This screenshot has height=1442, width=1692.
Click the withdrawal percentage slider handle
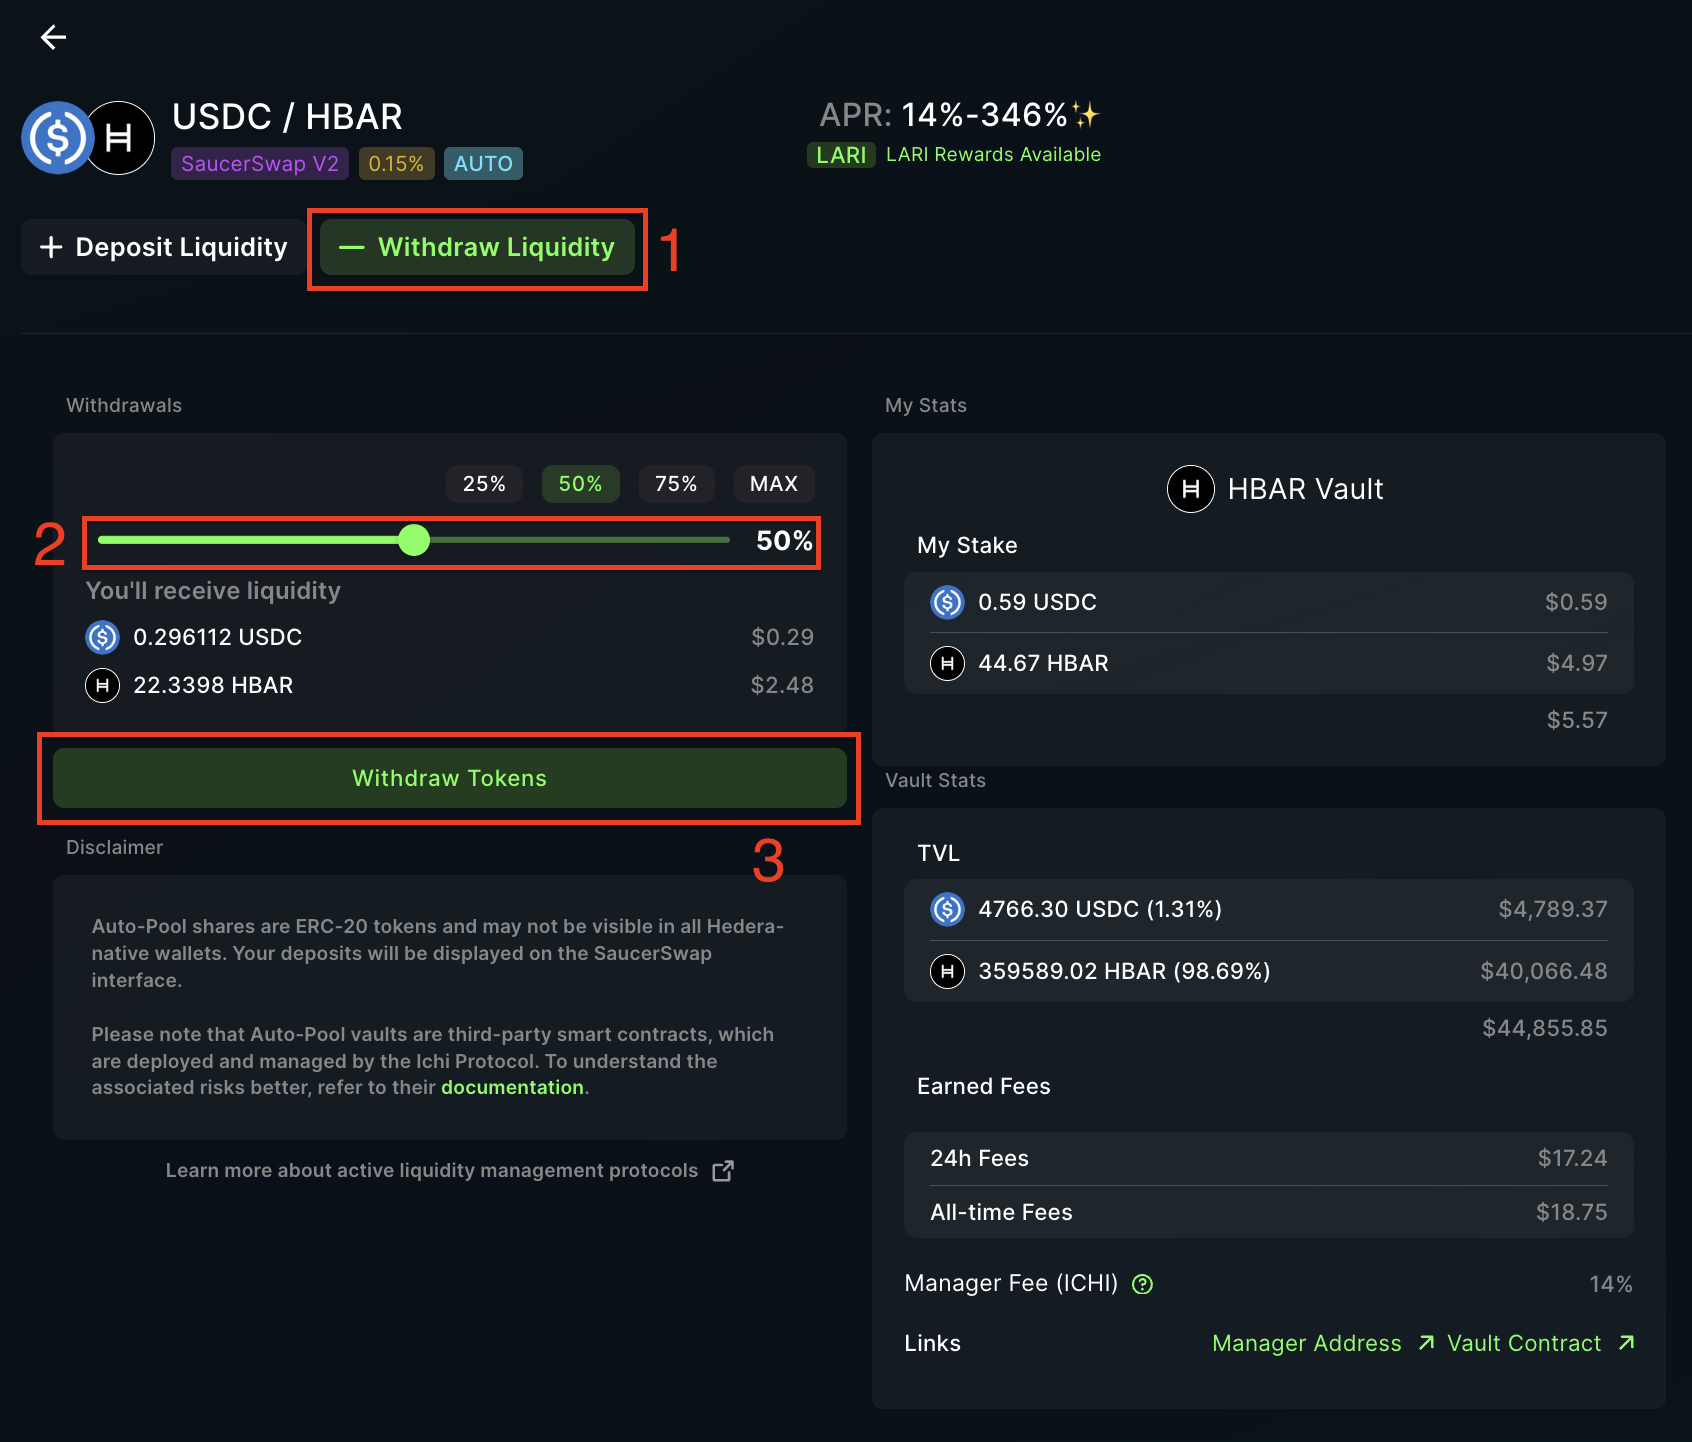tap(414, 540)
